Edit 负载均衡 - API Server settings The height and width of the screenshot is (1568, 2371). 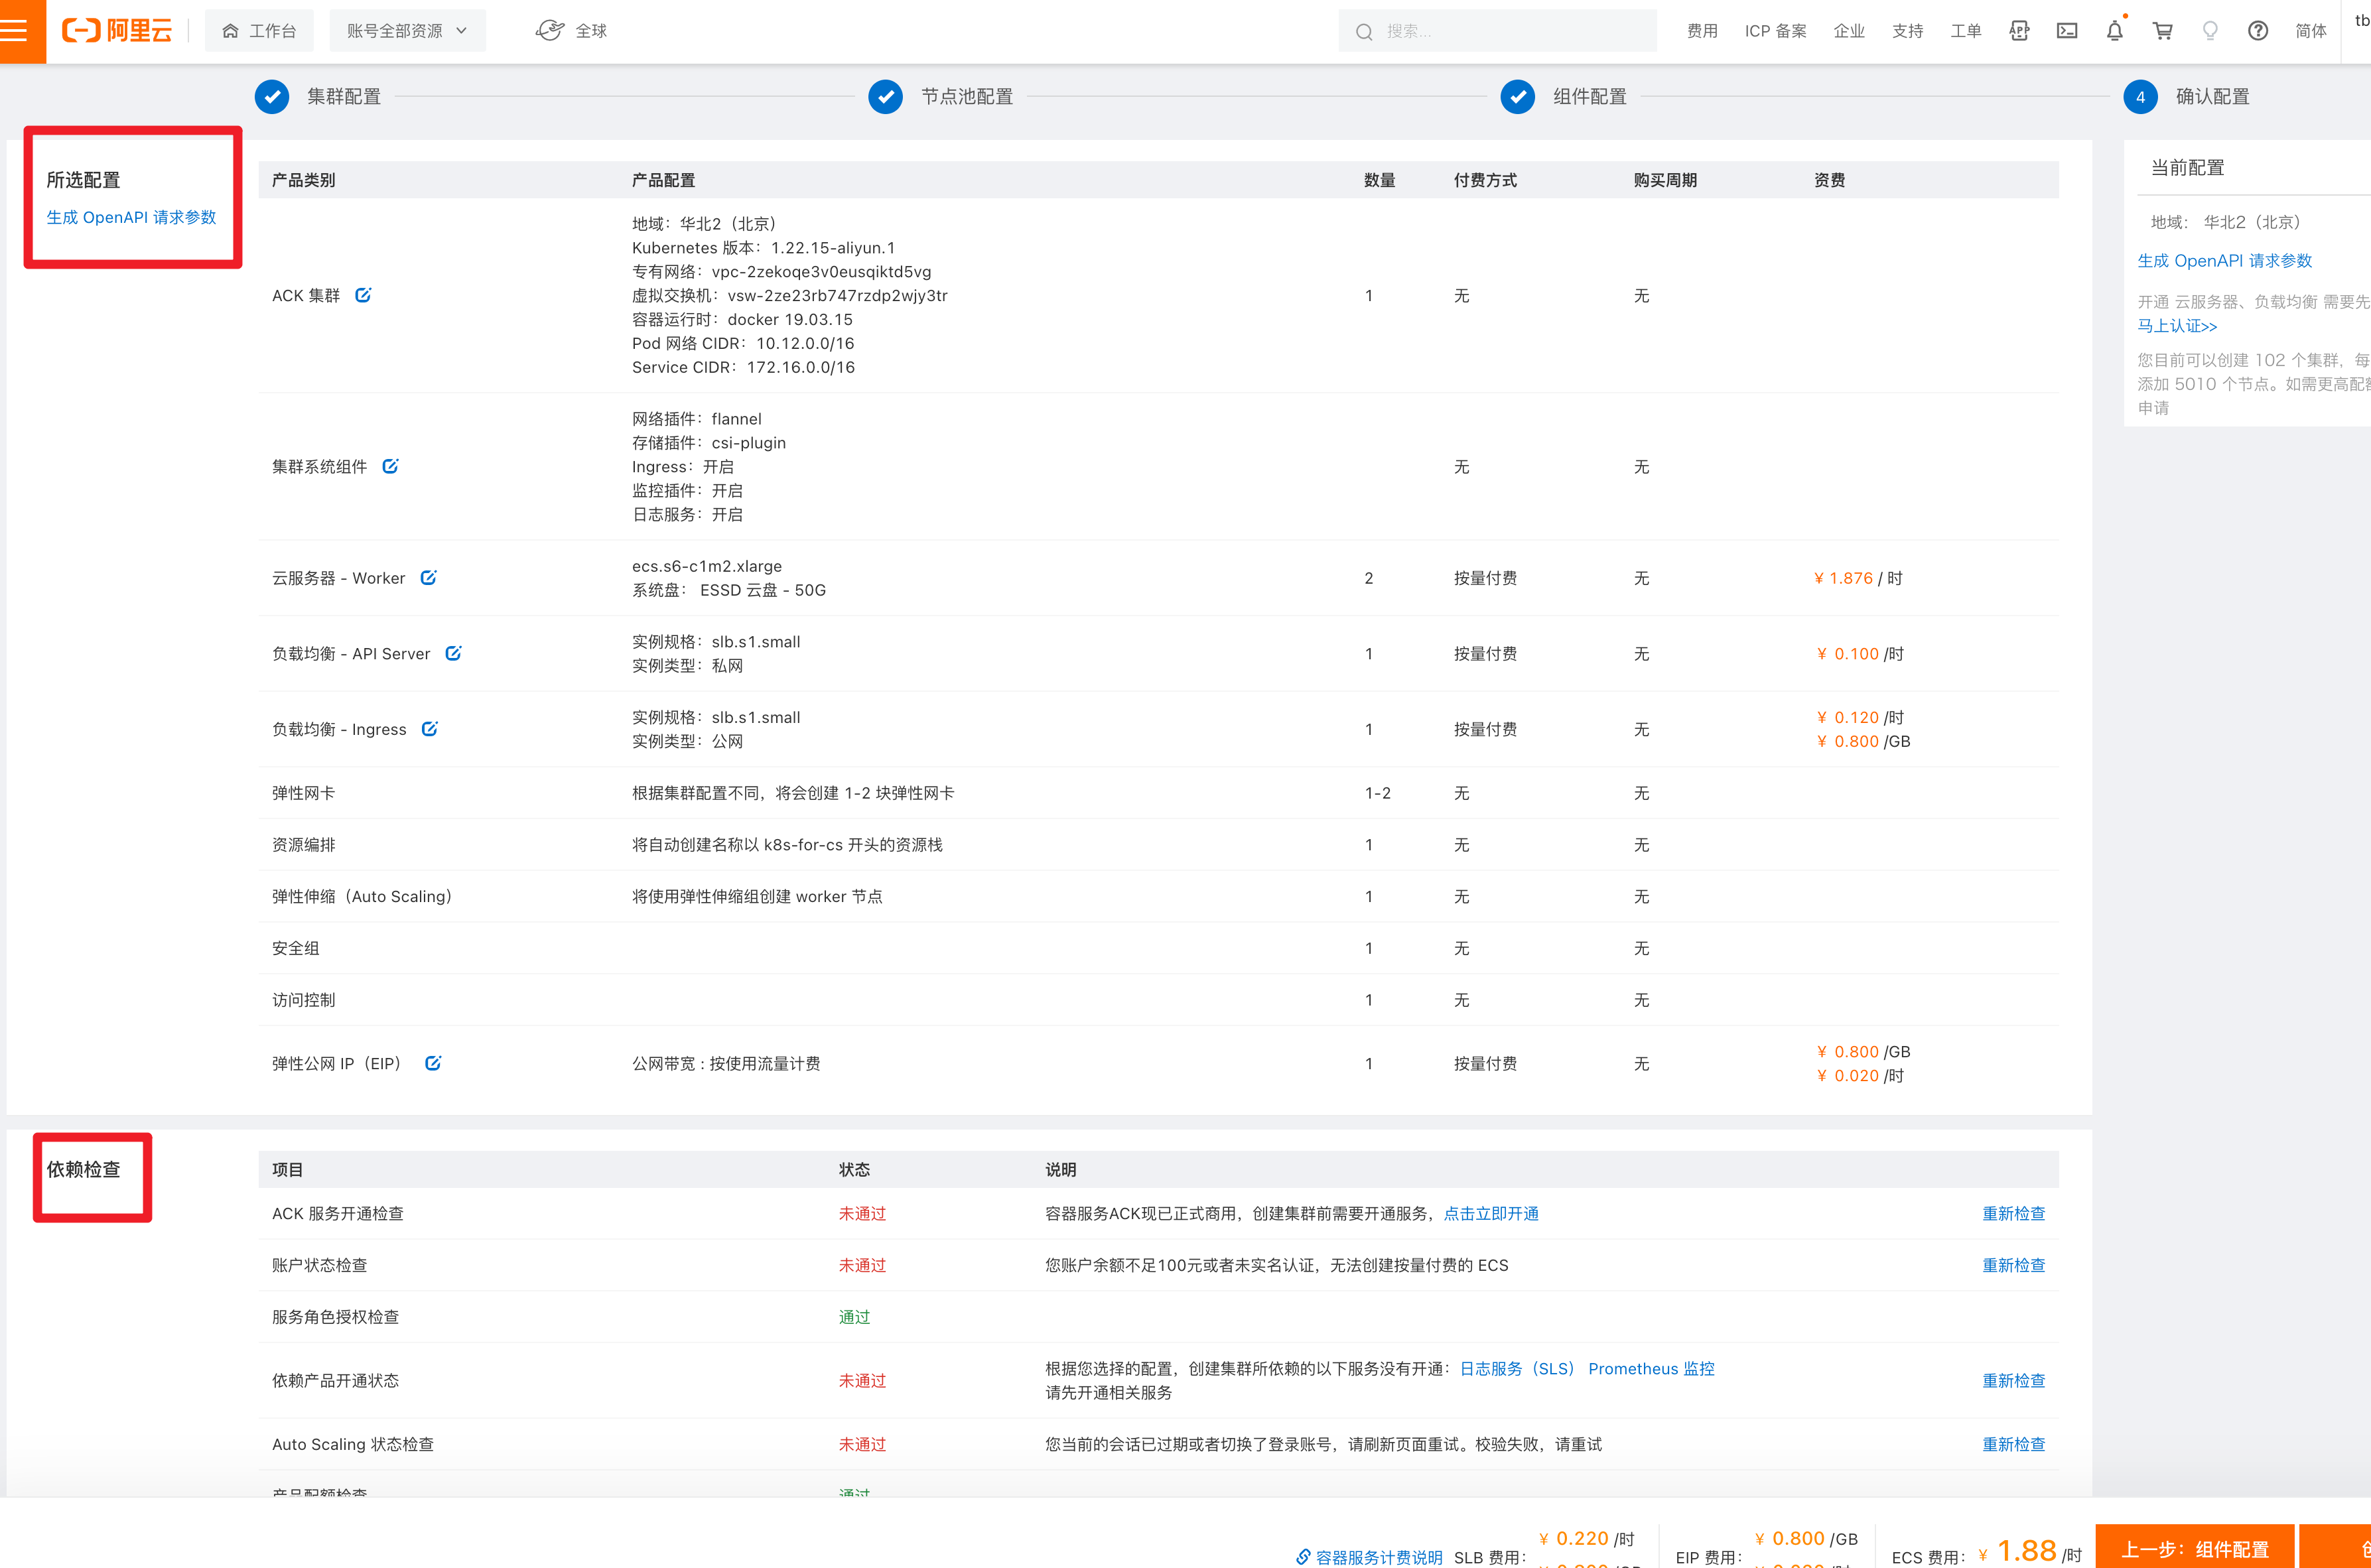pos(453,653)
